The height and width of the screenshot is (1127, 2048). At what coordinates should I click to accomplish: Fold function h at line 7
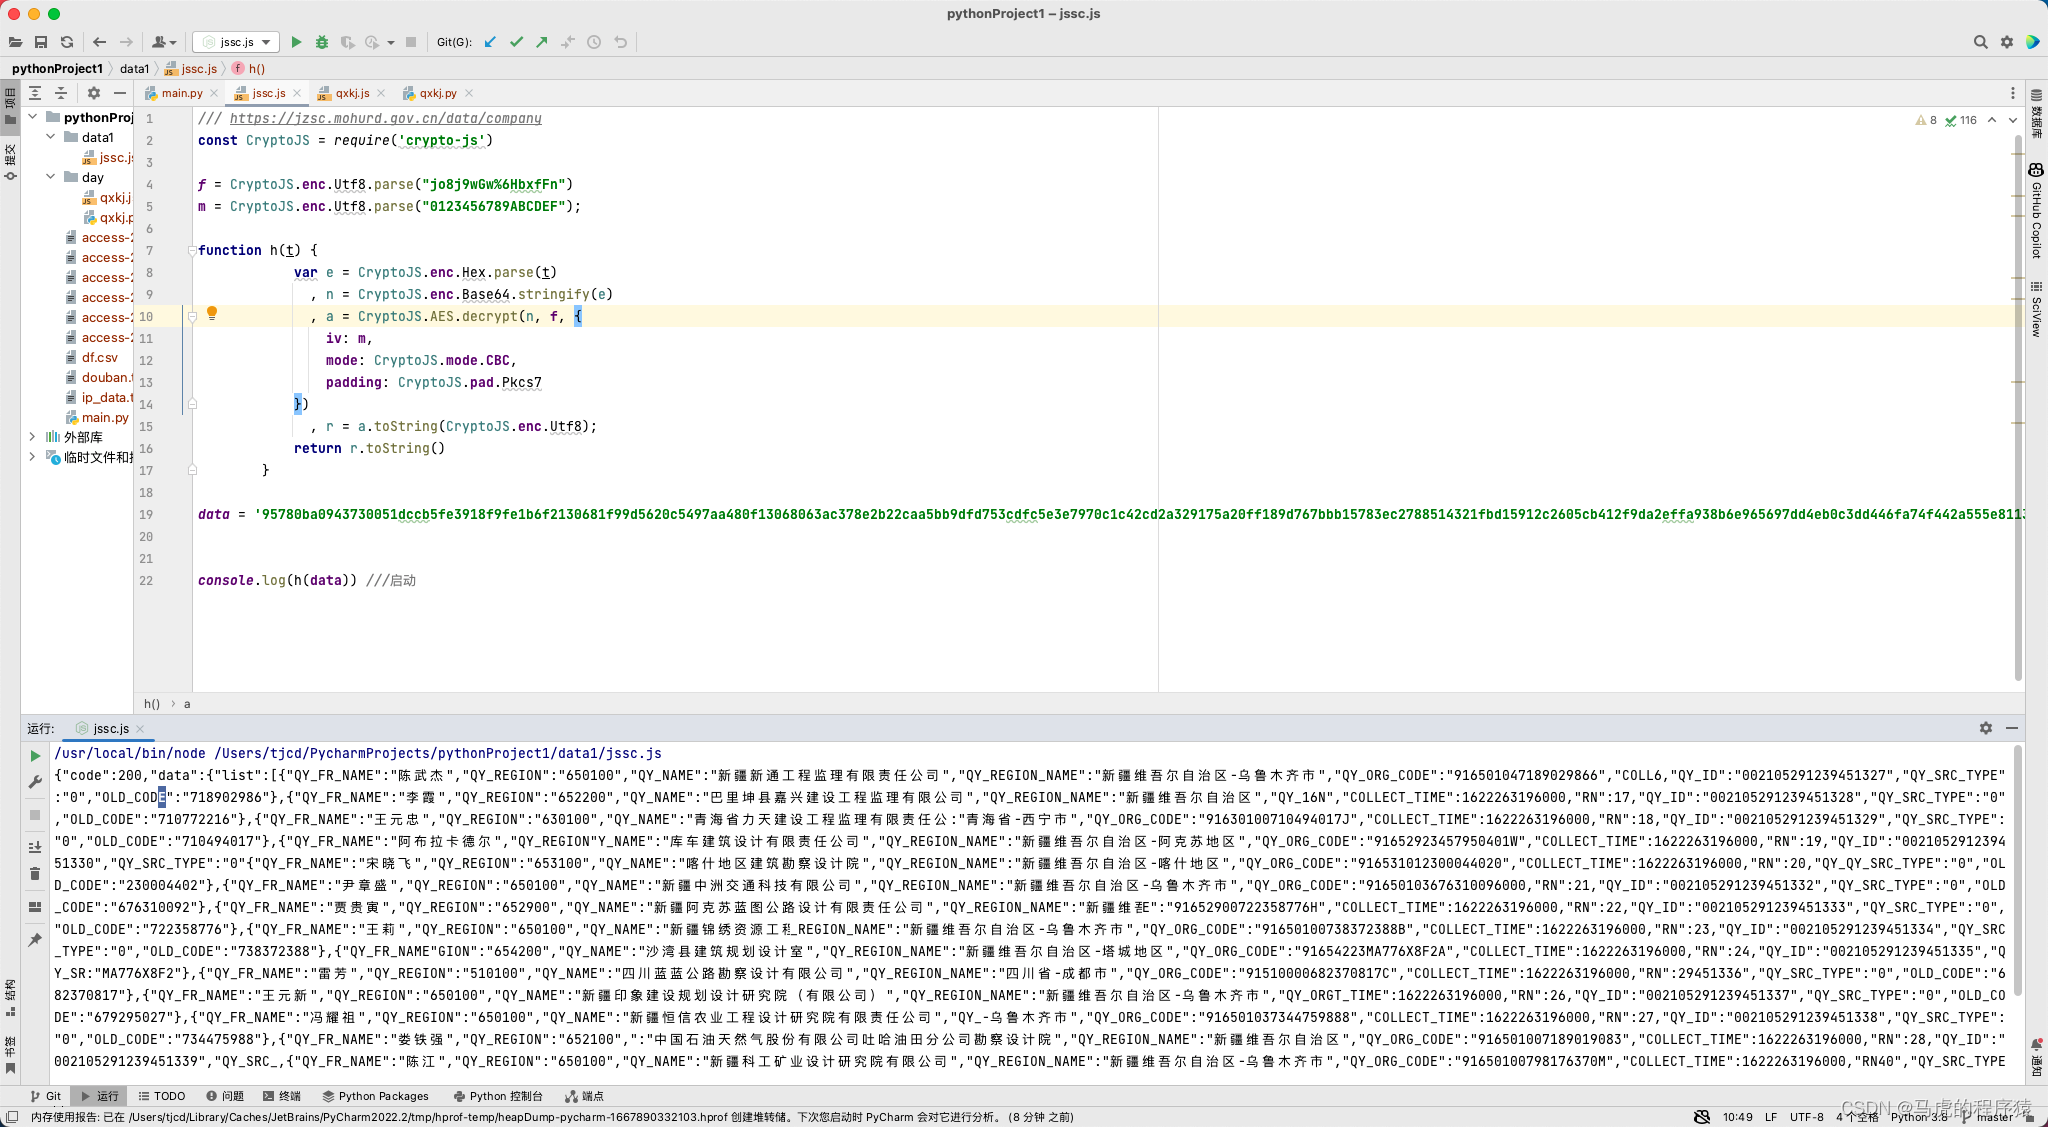(192, 250)
